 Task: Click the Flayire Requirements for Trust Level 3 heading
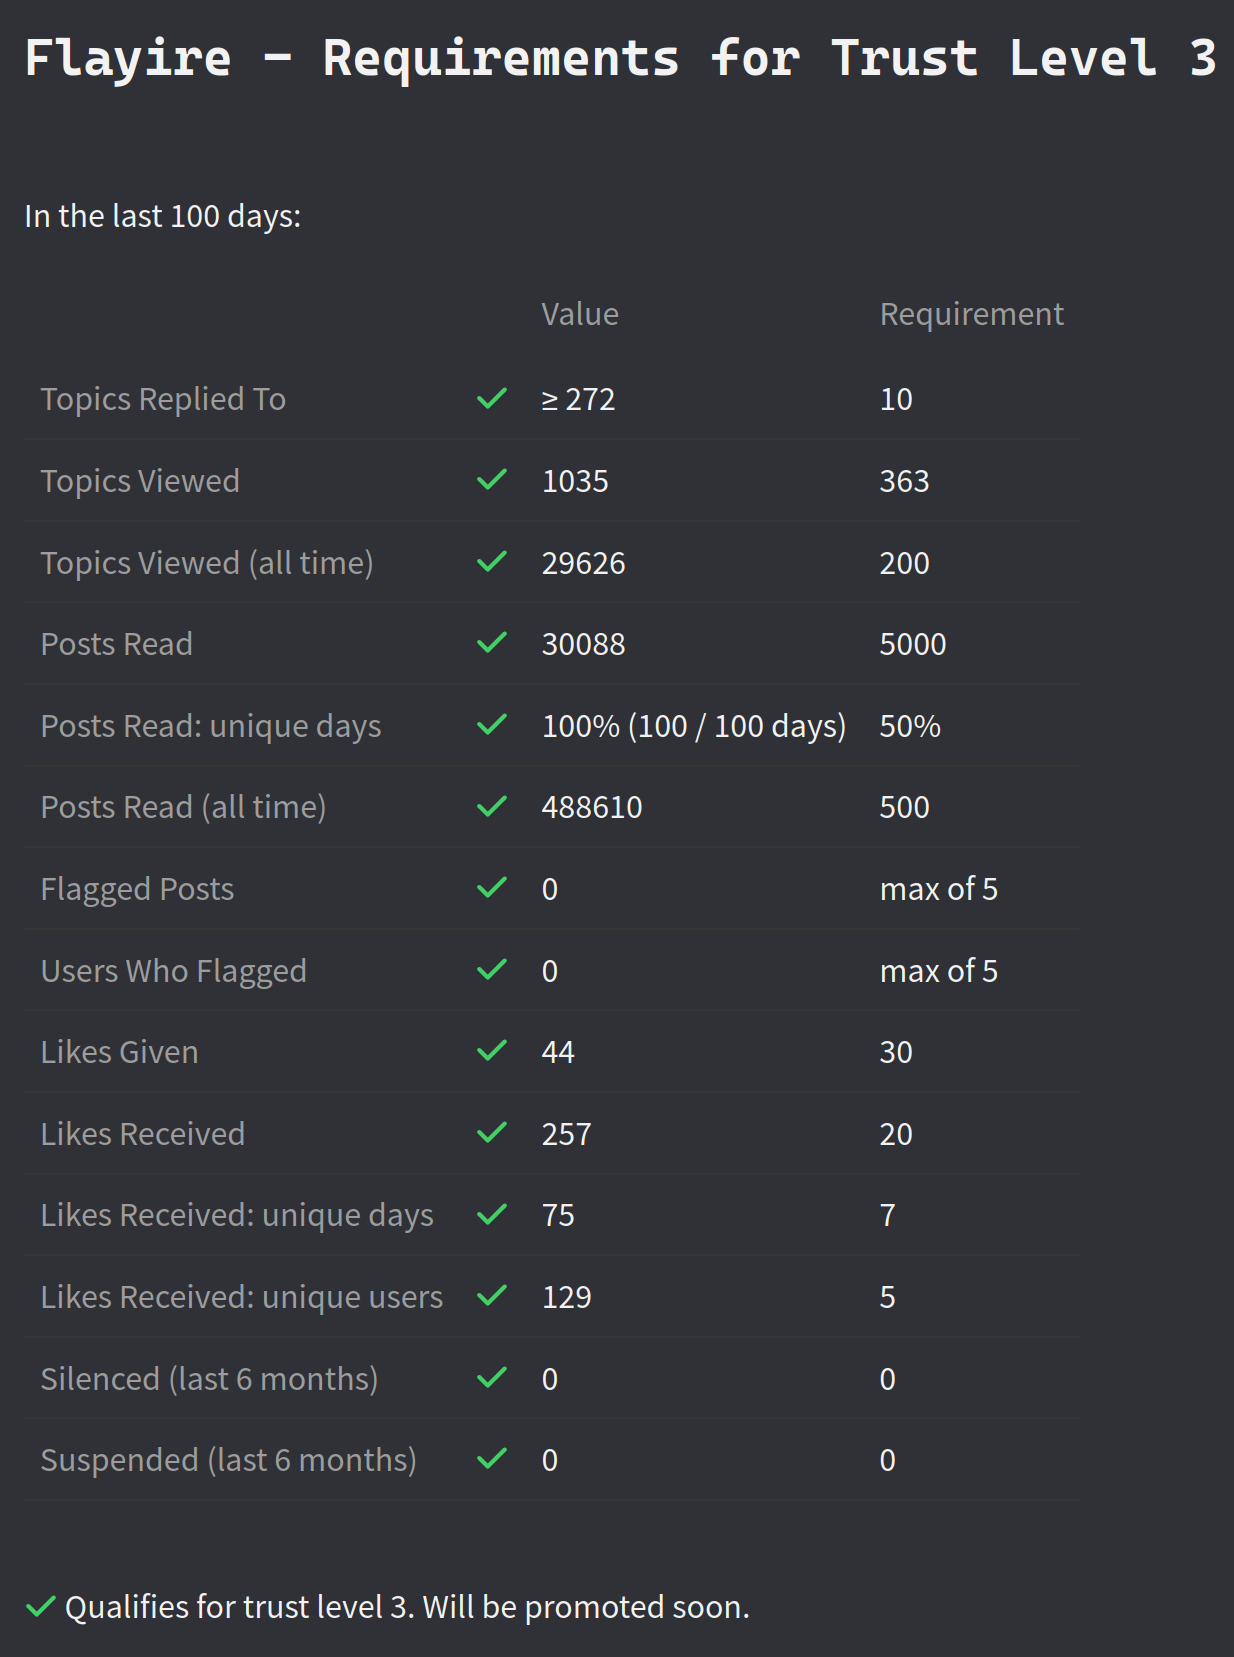620,57
